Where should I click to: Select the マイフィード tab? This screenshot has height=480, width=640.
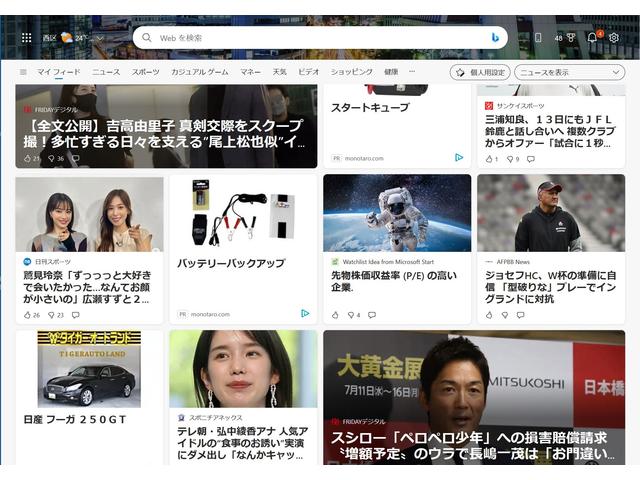pos(59,72)
